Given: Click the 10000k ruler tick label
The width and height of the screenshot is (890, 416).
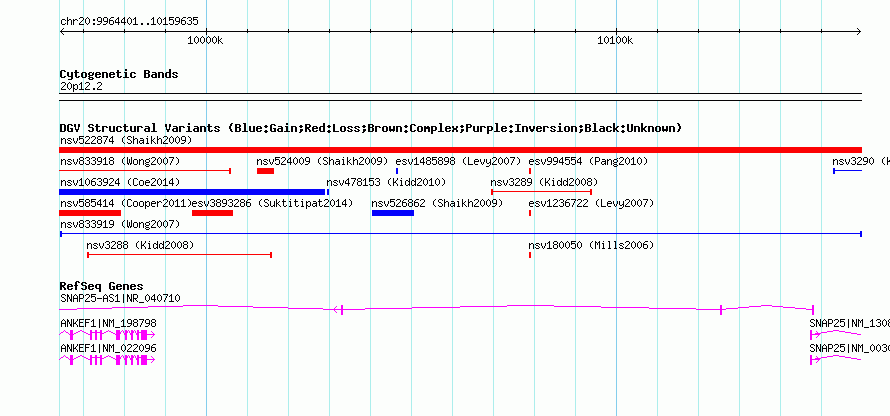Looking at the screenshot, I should tap(205, 41).
